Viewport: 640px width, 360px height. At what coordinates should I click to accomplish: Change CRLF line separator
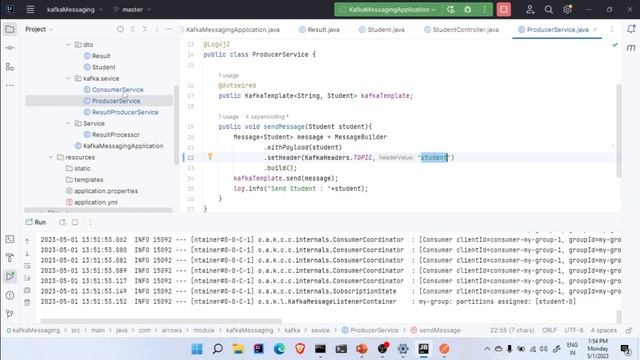click(x=549, y=330)
